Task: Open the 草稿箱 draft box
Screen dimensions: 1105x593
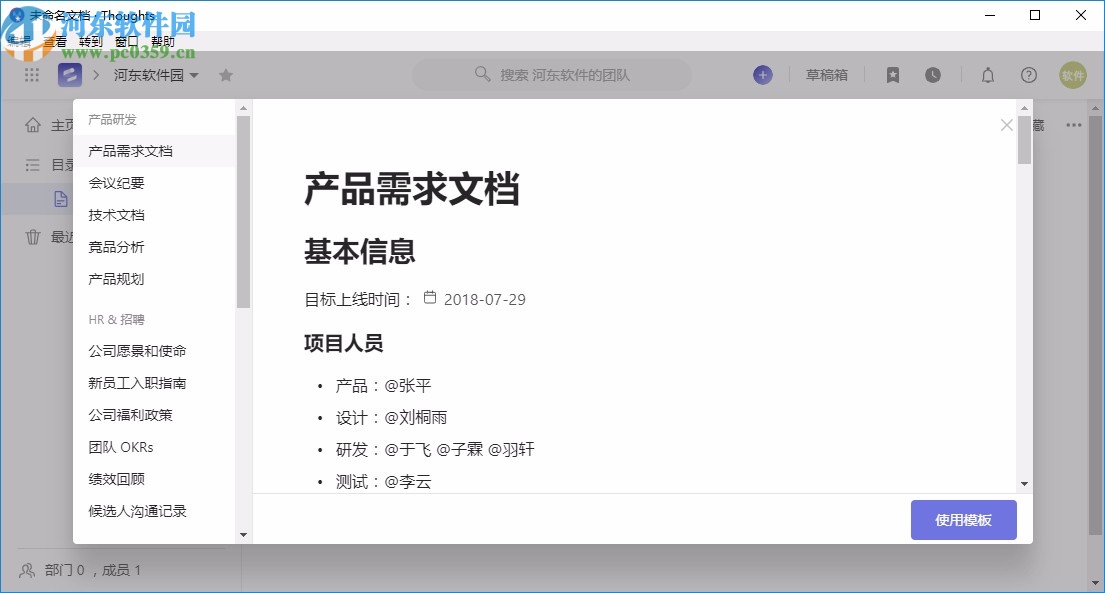Action: [x=827, y=75]
